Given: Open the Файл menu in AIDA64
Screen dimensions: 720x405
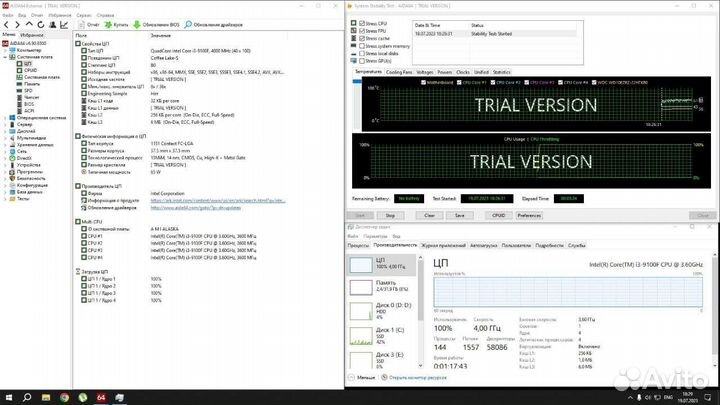Looking at the screenshot, I should coord(8,15).
